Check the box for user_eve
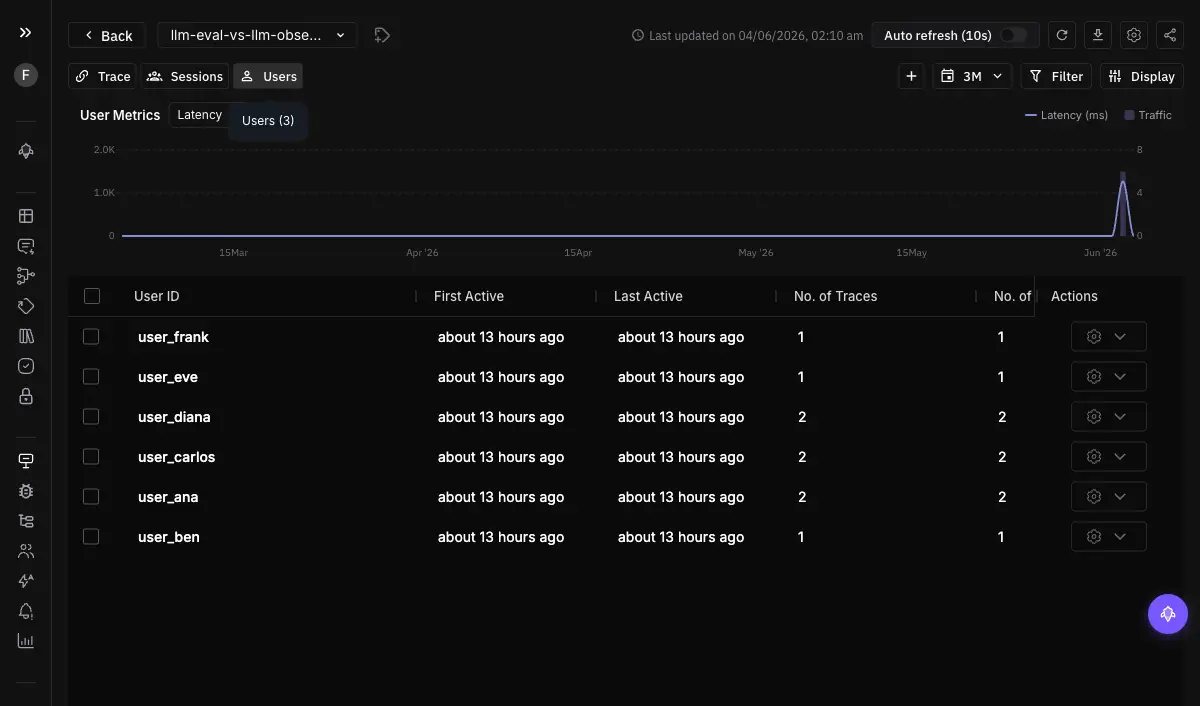The width and height of the screenshot is (1200, 706). pyautogui.click(x=91, y=377)
